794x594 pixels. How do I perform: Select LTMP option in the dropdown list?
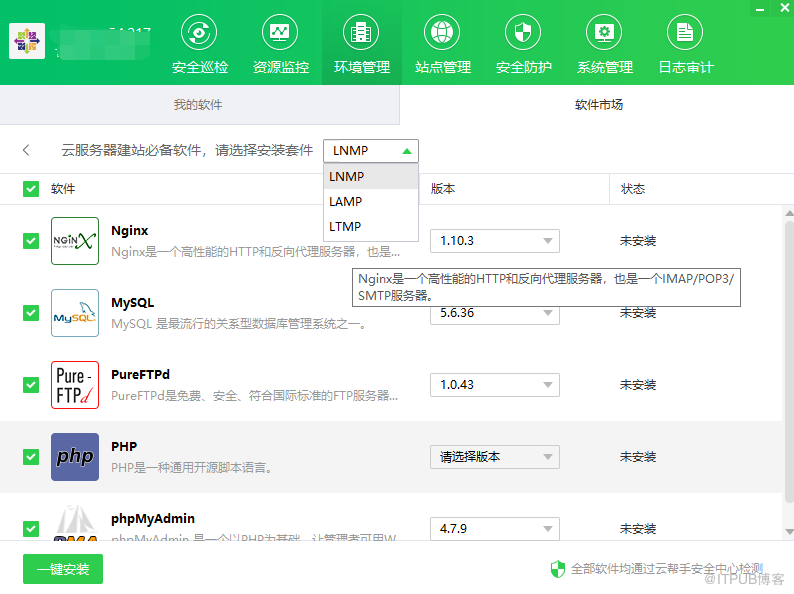pos(346,227)
